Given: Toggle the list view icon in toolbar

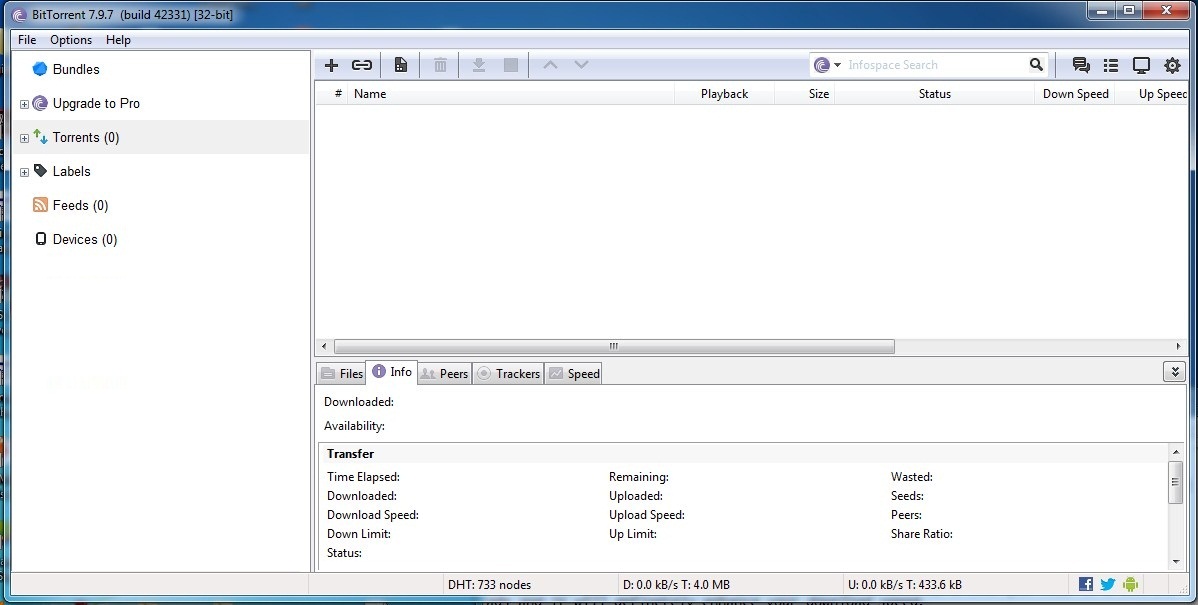Looking at the screenshot, I should 1111,65.
